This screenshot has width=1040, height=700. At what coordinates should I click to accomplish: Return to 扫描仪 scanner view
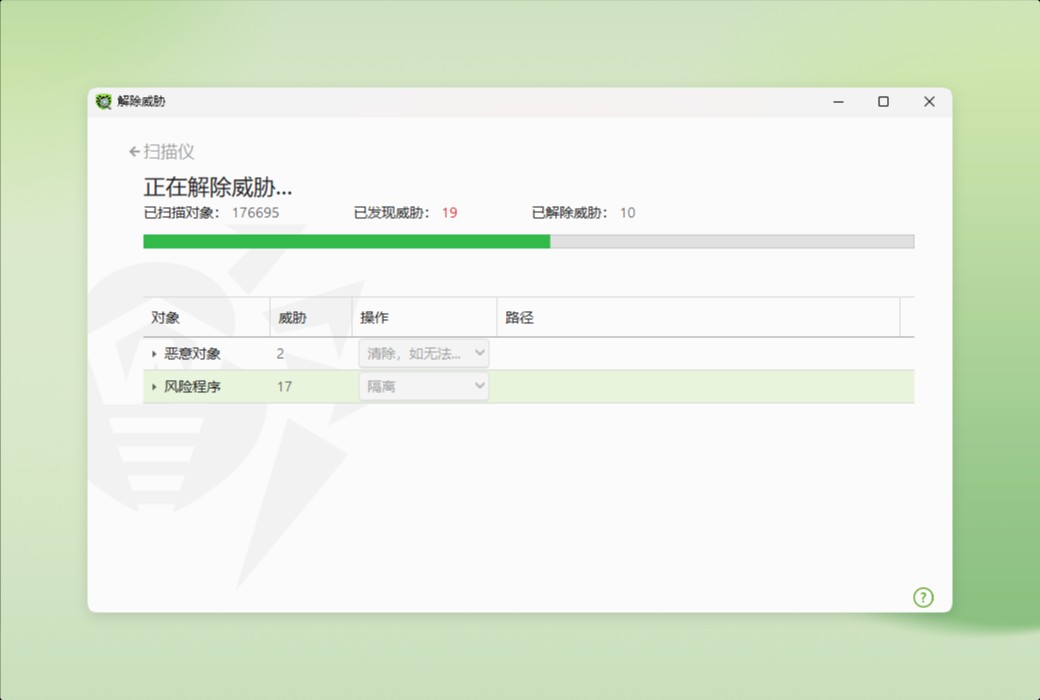click(x=168, y=151)
